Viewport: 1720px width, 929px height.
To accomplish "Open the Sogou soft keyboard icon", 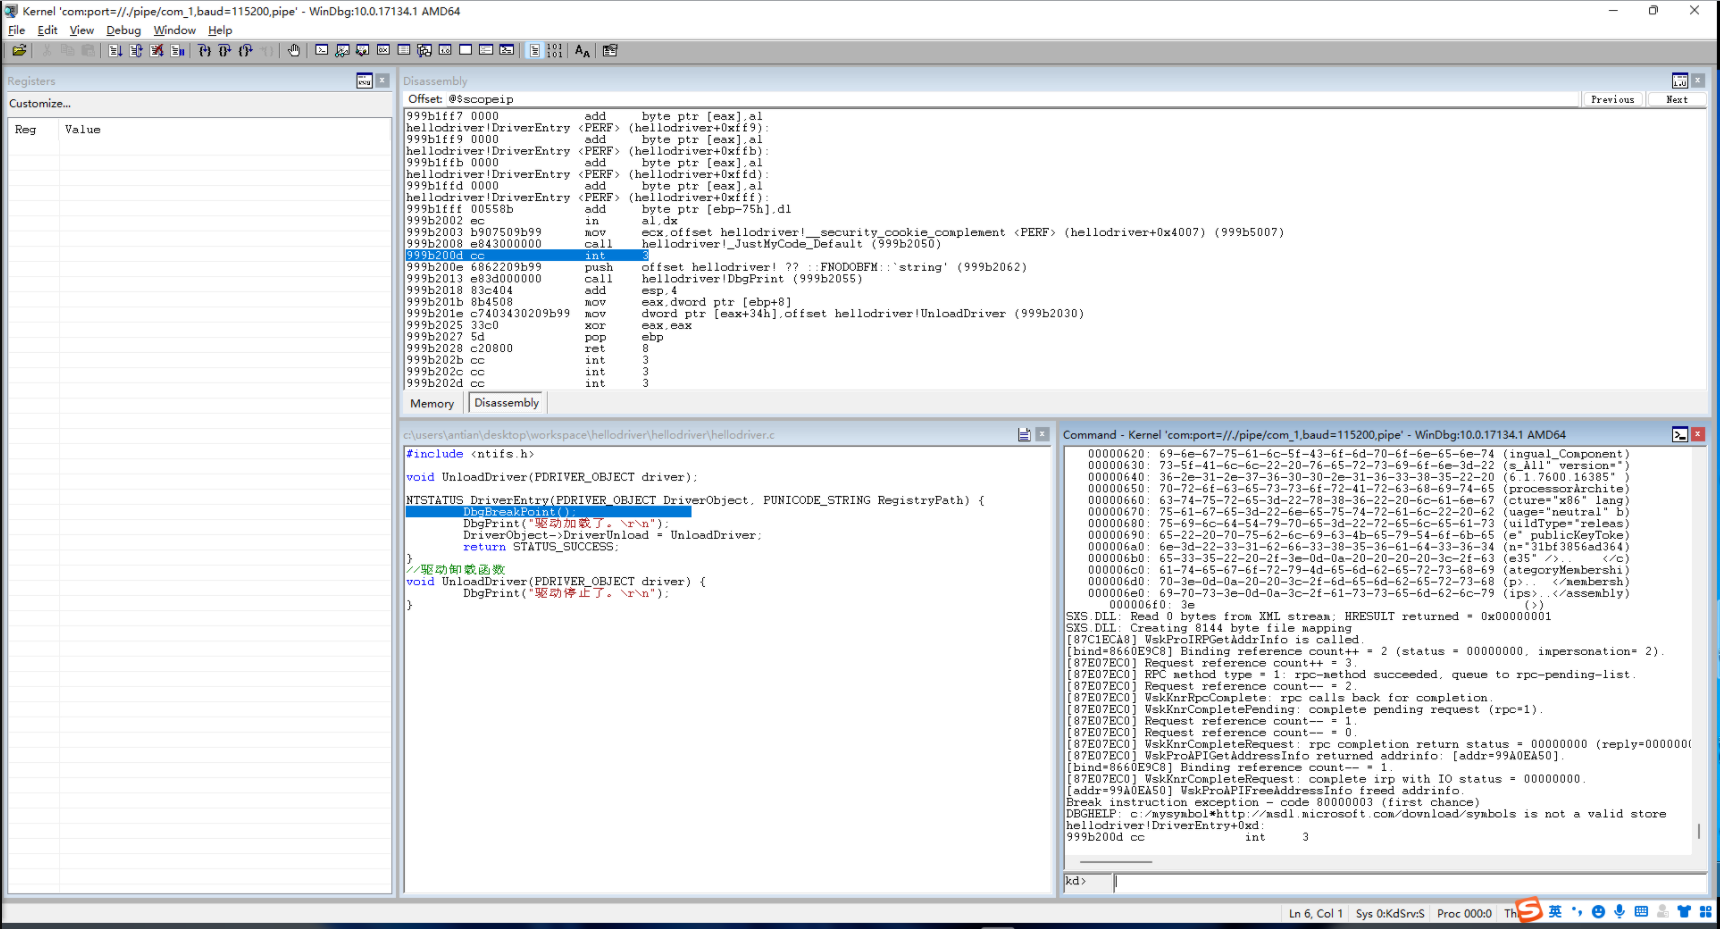I will (1641, 911).
